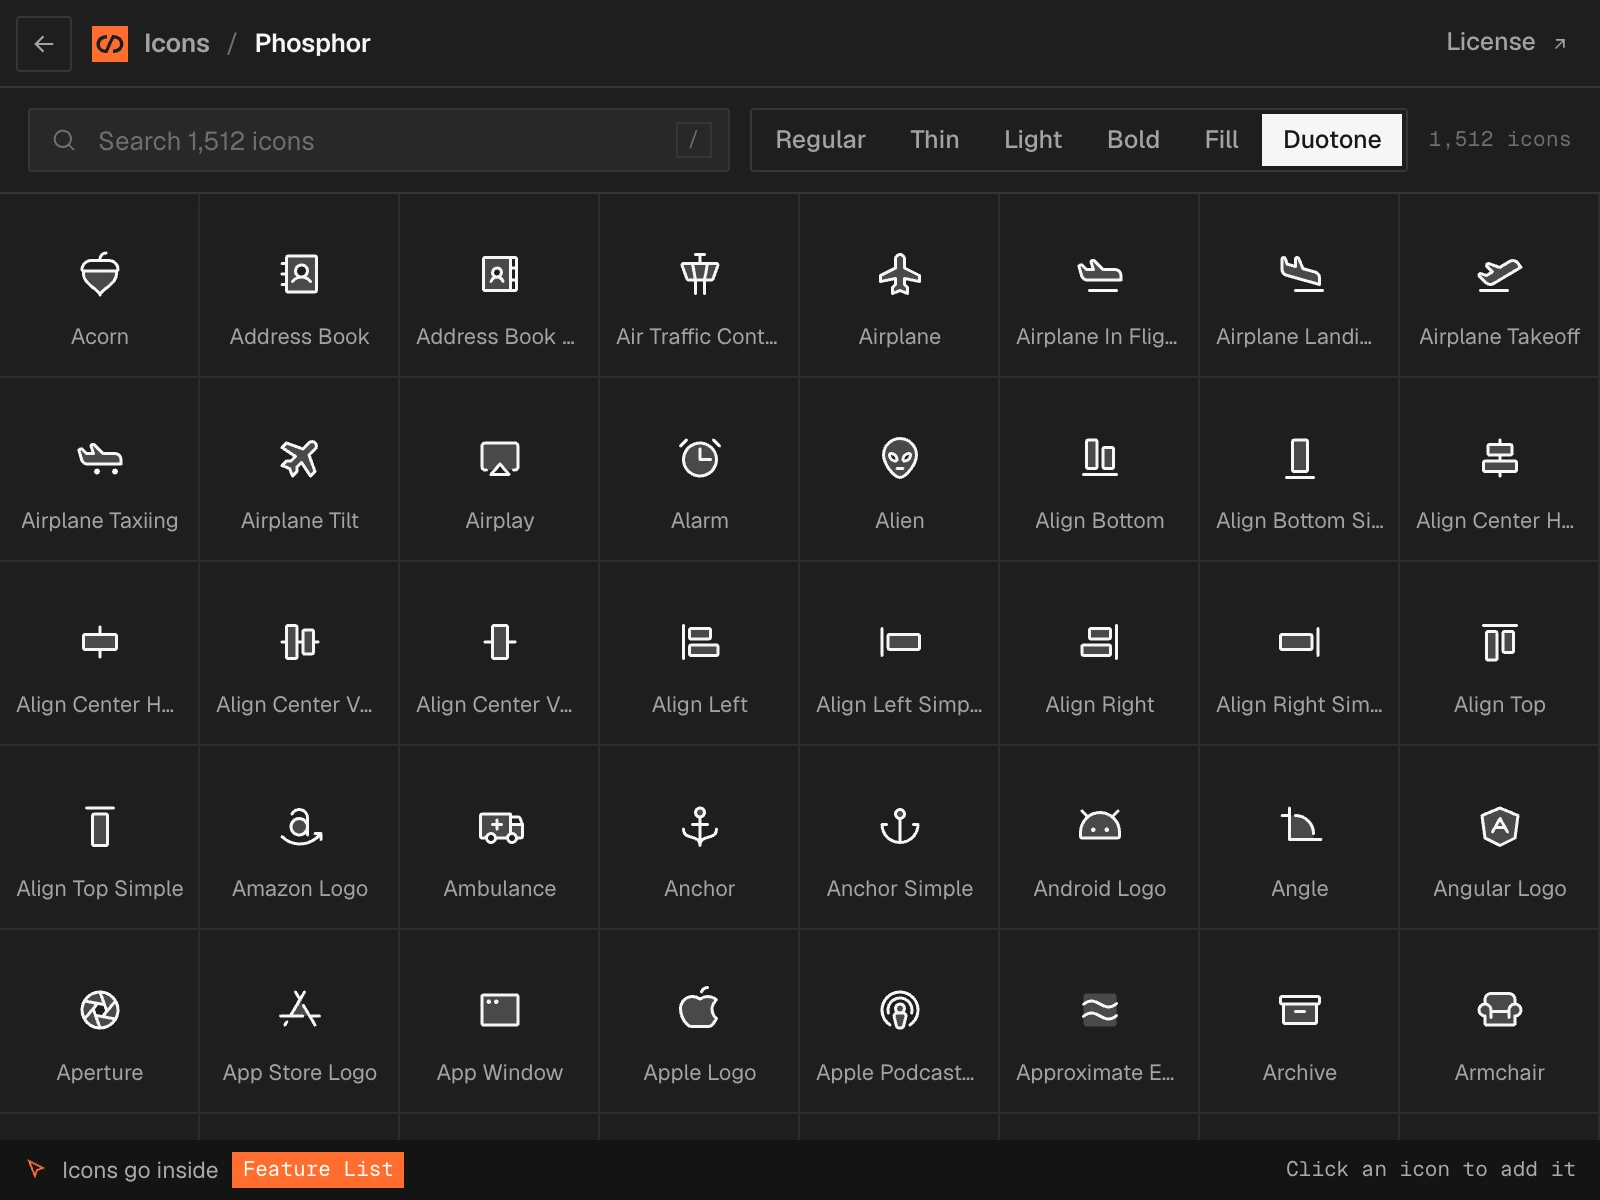Open the License link
This screenshot has width=1600, height=1200.
click(1506, 42)
